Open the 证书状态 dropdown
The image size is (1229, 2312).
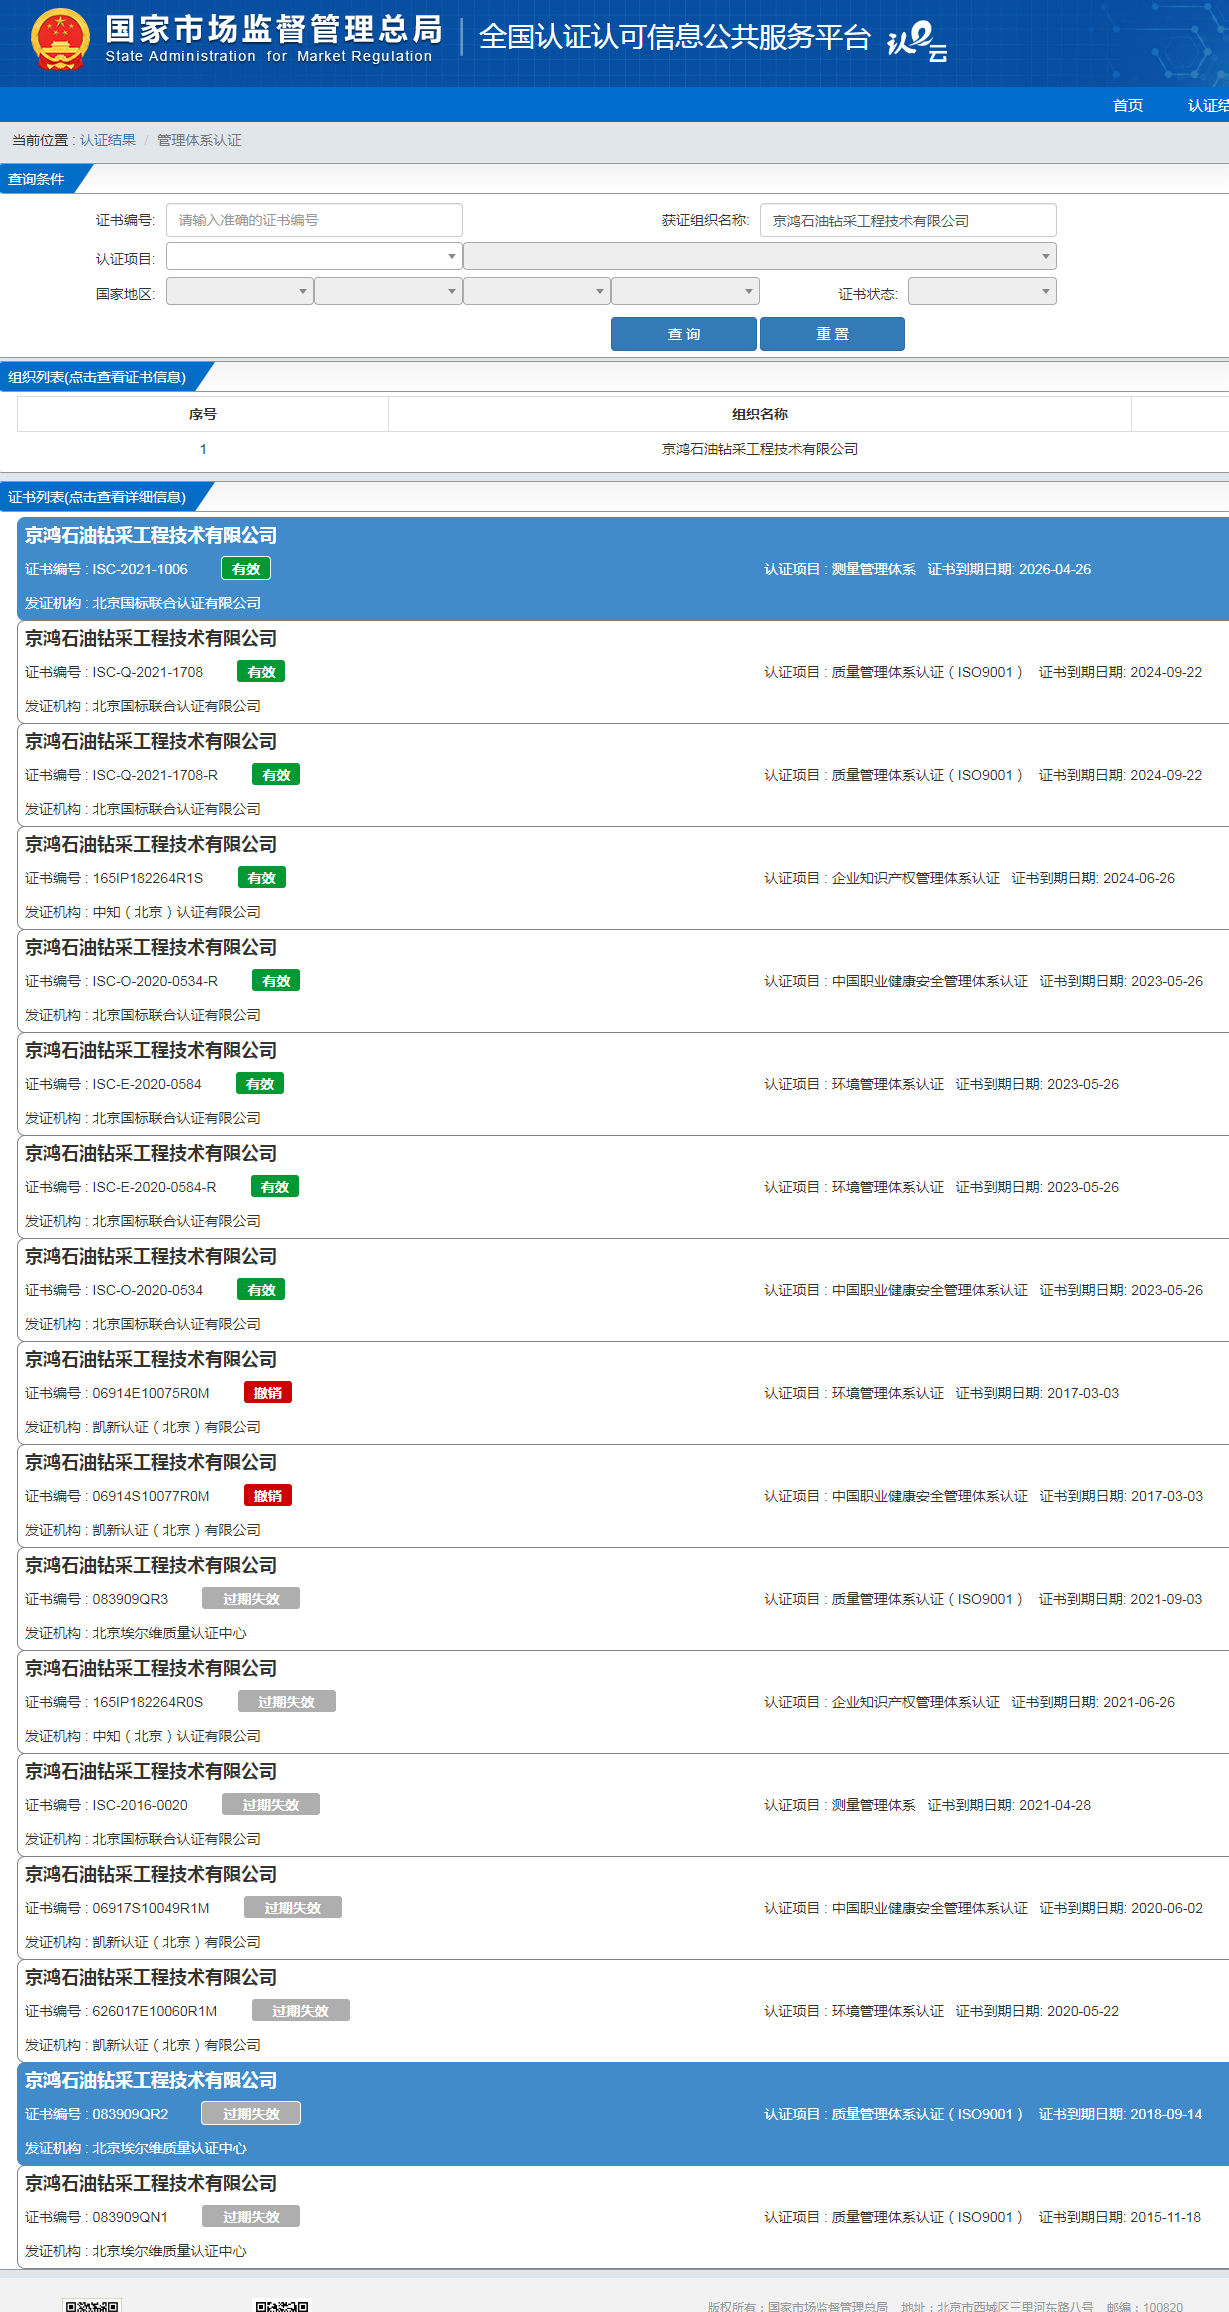pyautogui.click(x=982, y=291)
